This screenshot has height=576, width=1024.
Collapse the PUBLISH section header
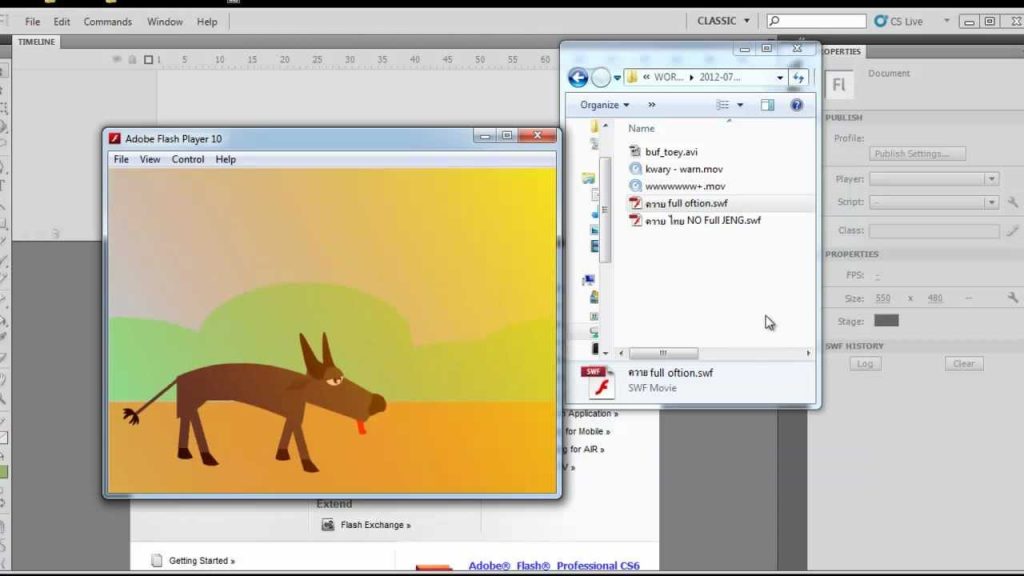coord(844,118)
